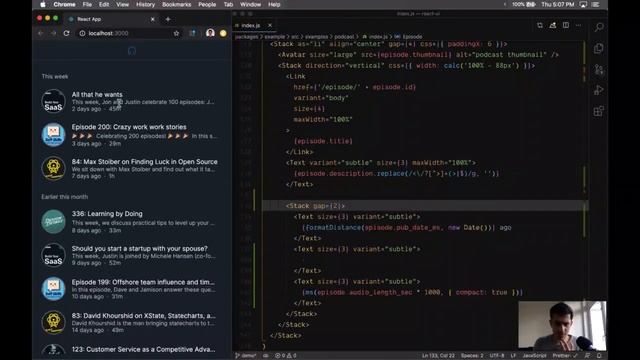Image resolution: width=640 pixels, height=360 pixels.
Task: Click the localhost:3000 address bar
Action: click(x=129, y=33)
